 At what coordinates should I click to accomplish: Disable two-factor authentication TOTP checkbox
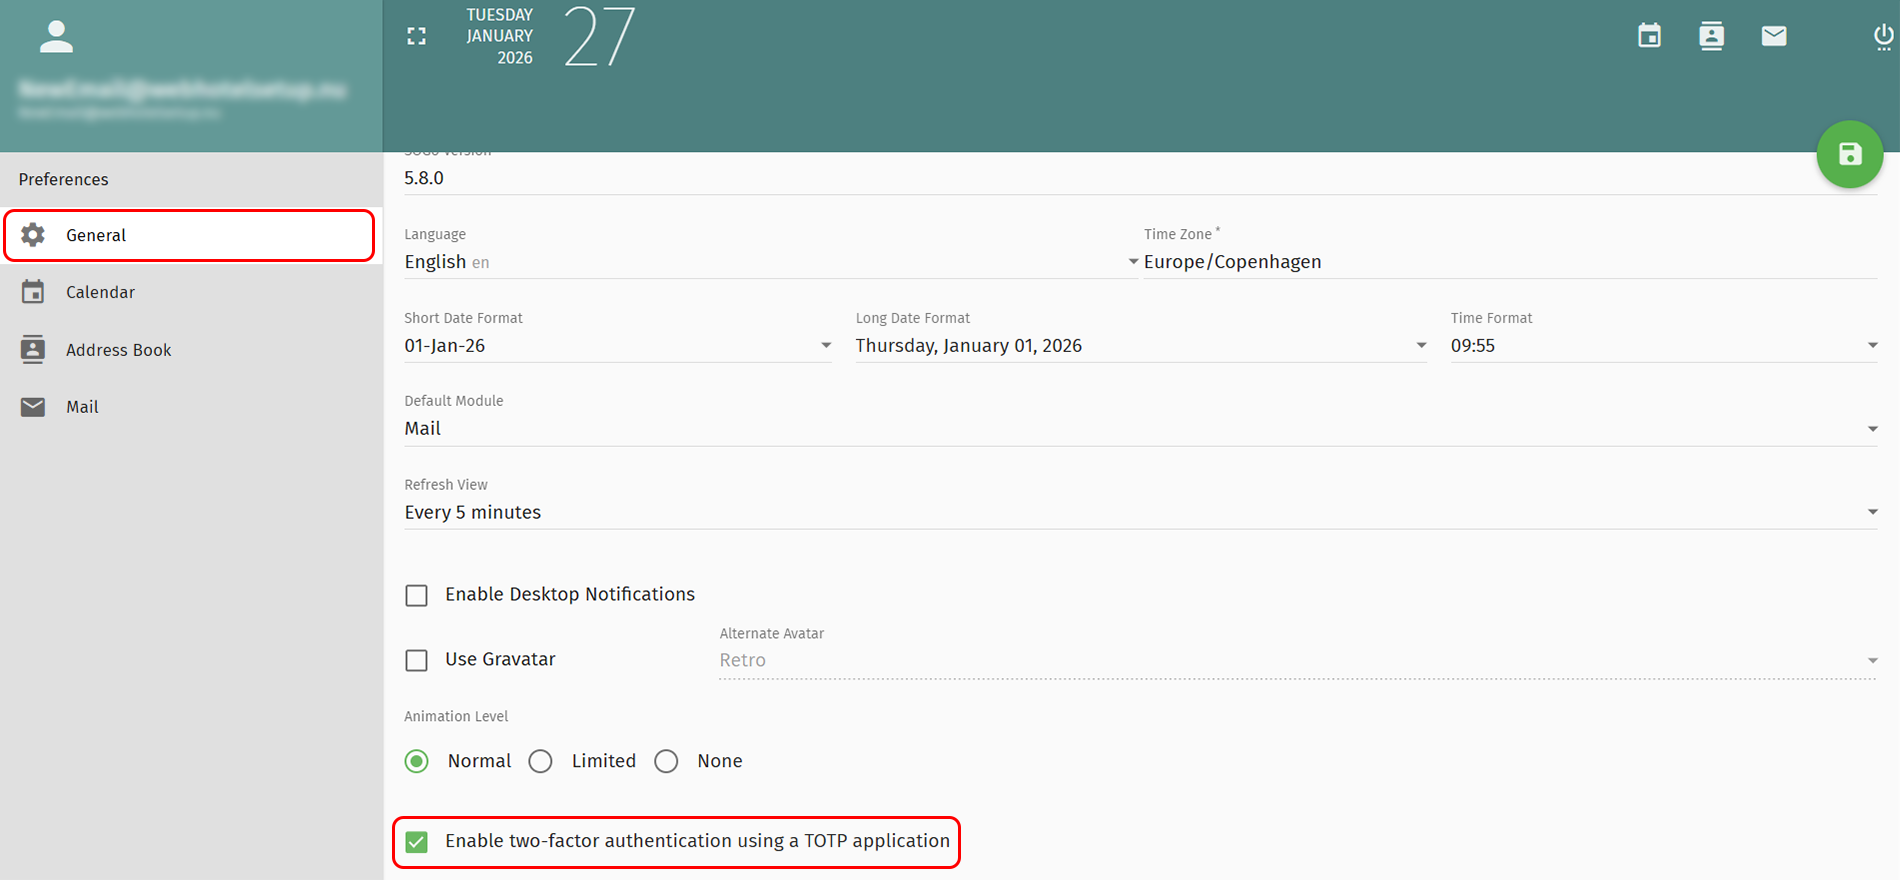(417, 842)
